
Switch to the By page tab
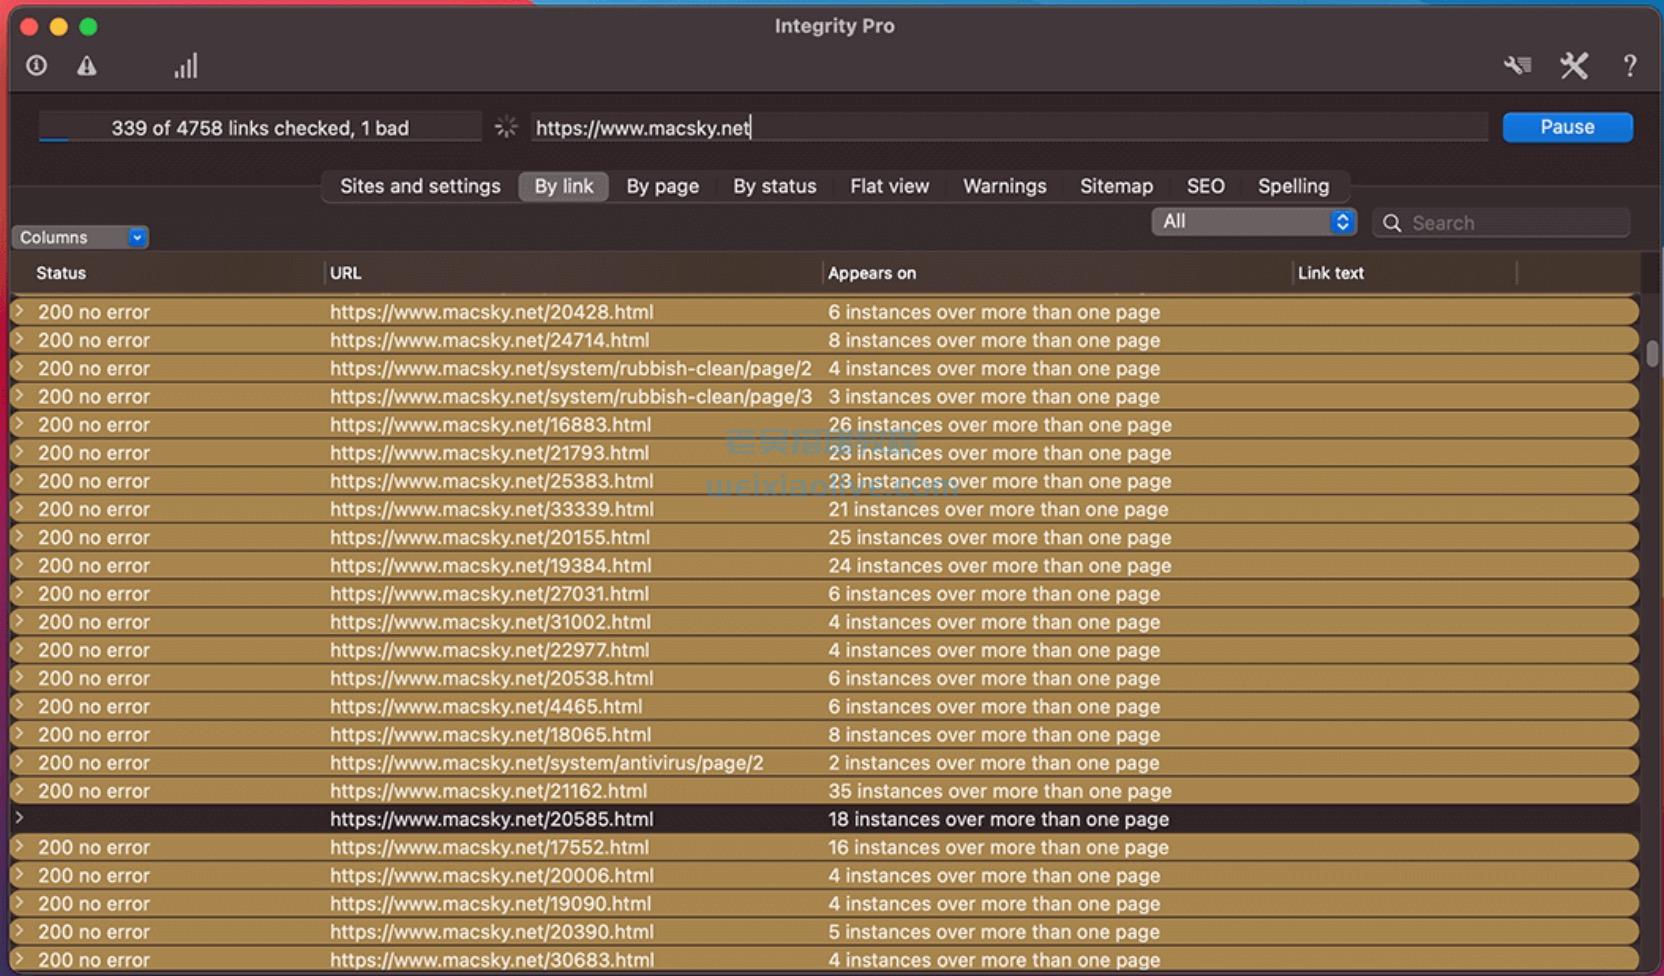pyautogui.click(x=662, y=186)
